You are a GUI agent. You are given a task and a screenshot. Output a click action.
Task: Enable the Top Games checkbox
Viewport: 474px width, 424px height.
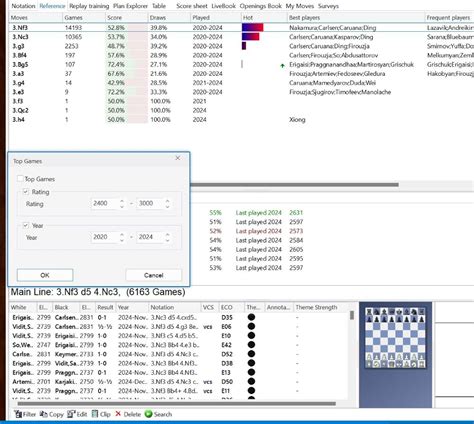coord(20,179)
